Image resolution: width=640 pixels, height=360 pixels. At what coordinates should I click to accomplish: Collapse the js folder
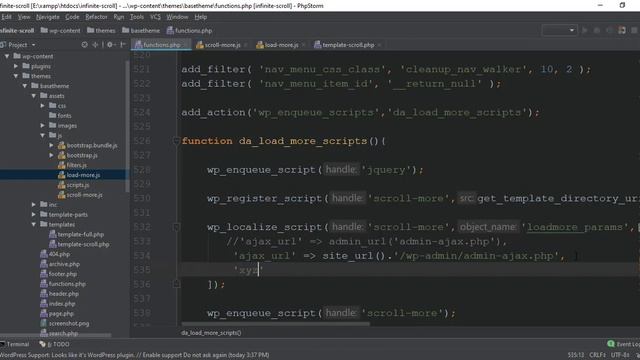[x=43, y=135]
